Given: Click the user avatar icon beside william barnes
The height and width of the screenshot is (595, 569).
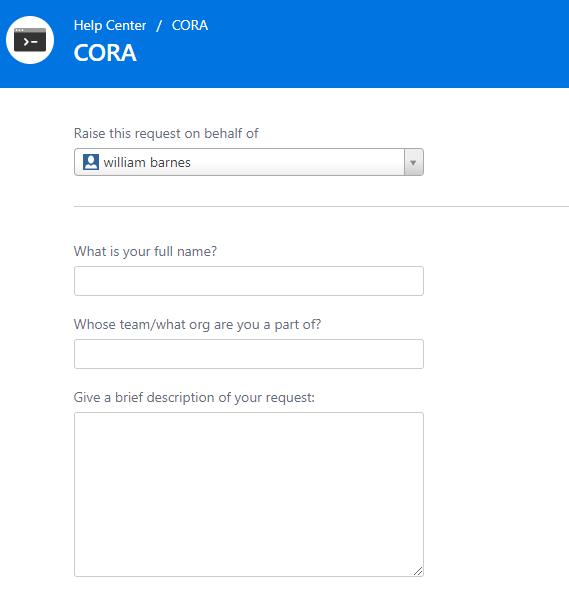Looking at the screenshot, I should [91, 162].
